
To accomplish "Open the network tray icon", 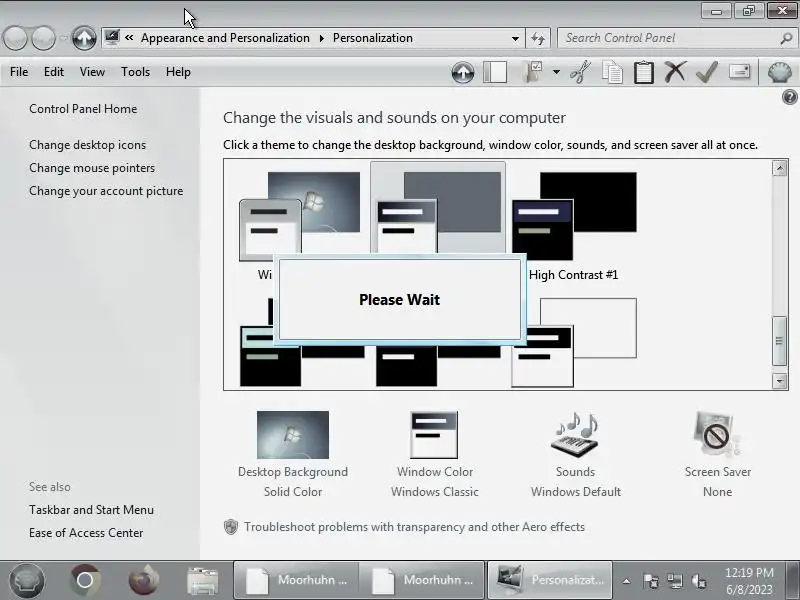I will (674, 581).
